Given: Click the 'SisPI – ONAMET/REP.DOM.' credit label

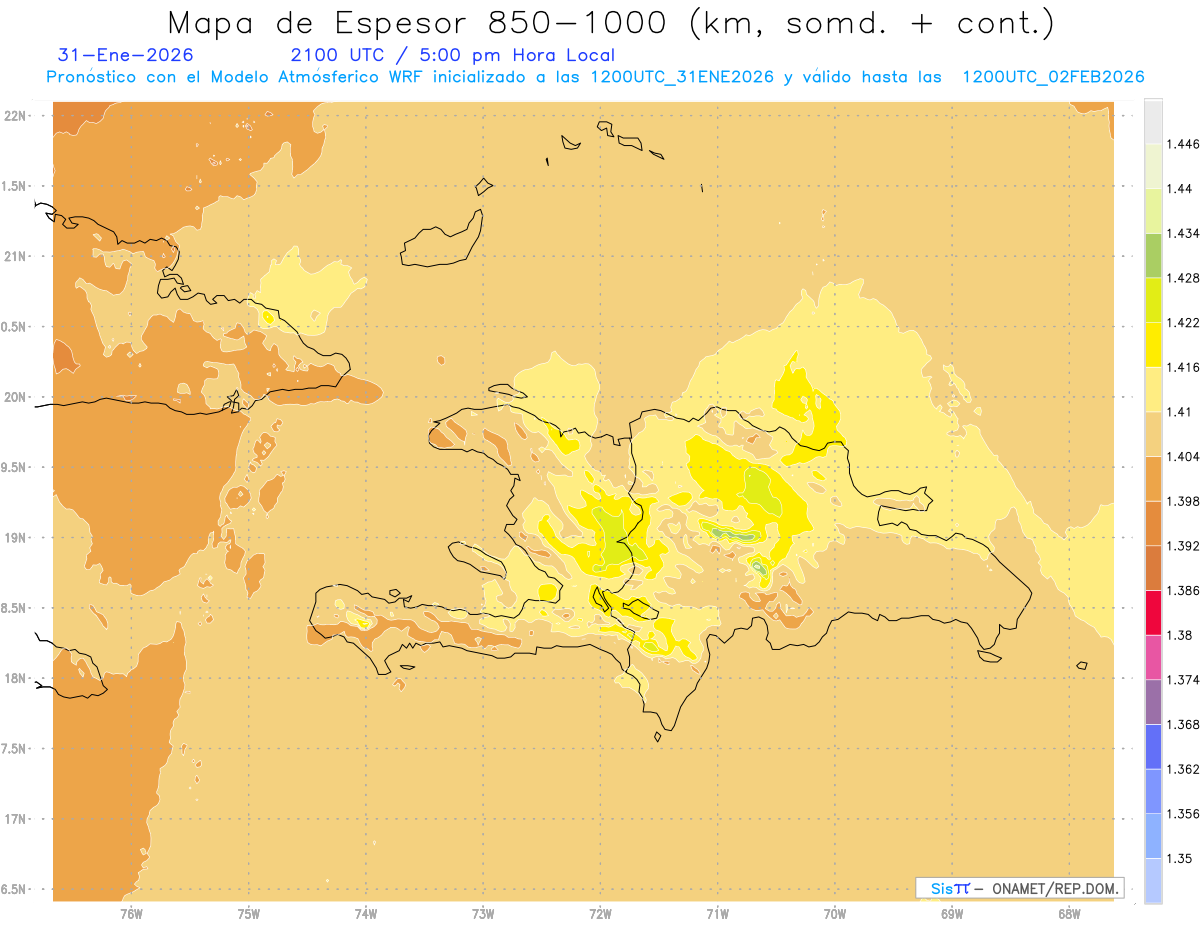Looking at the screenshot, I should point(1019,888).
